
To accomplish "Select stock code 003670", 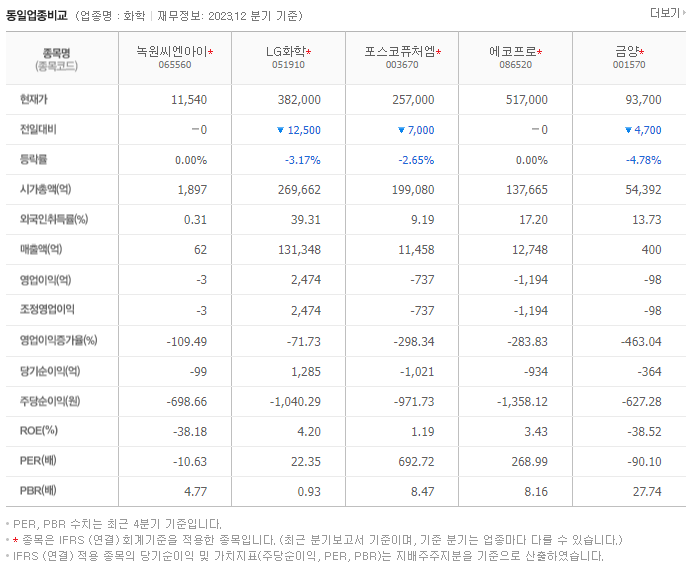I will click(x=402, y=65).
